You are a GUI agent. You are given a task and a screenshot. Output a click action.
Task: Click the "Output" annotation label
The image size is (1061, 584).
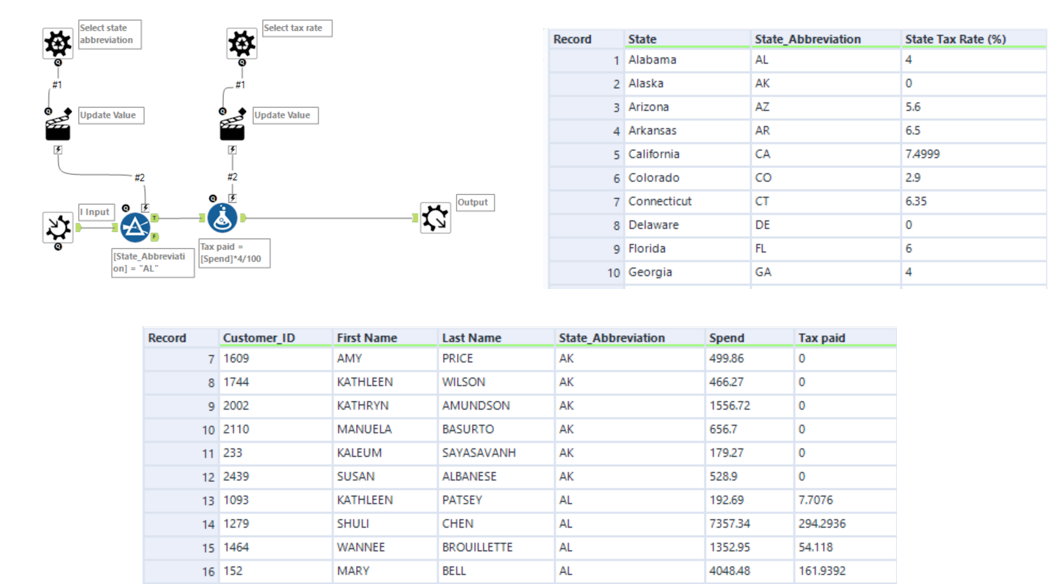[x=474, y=202]
